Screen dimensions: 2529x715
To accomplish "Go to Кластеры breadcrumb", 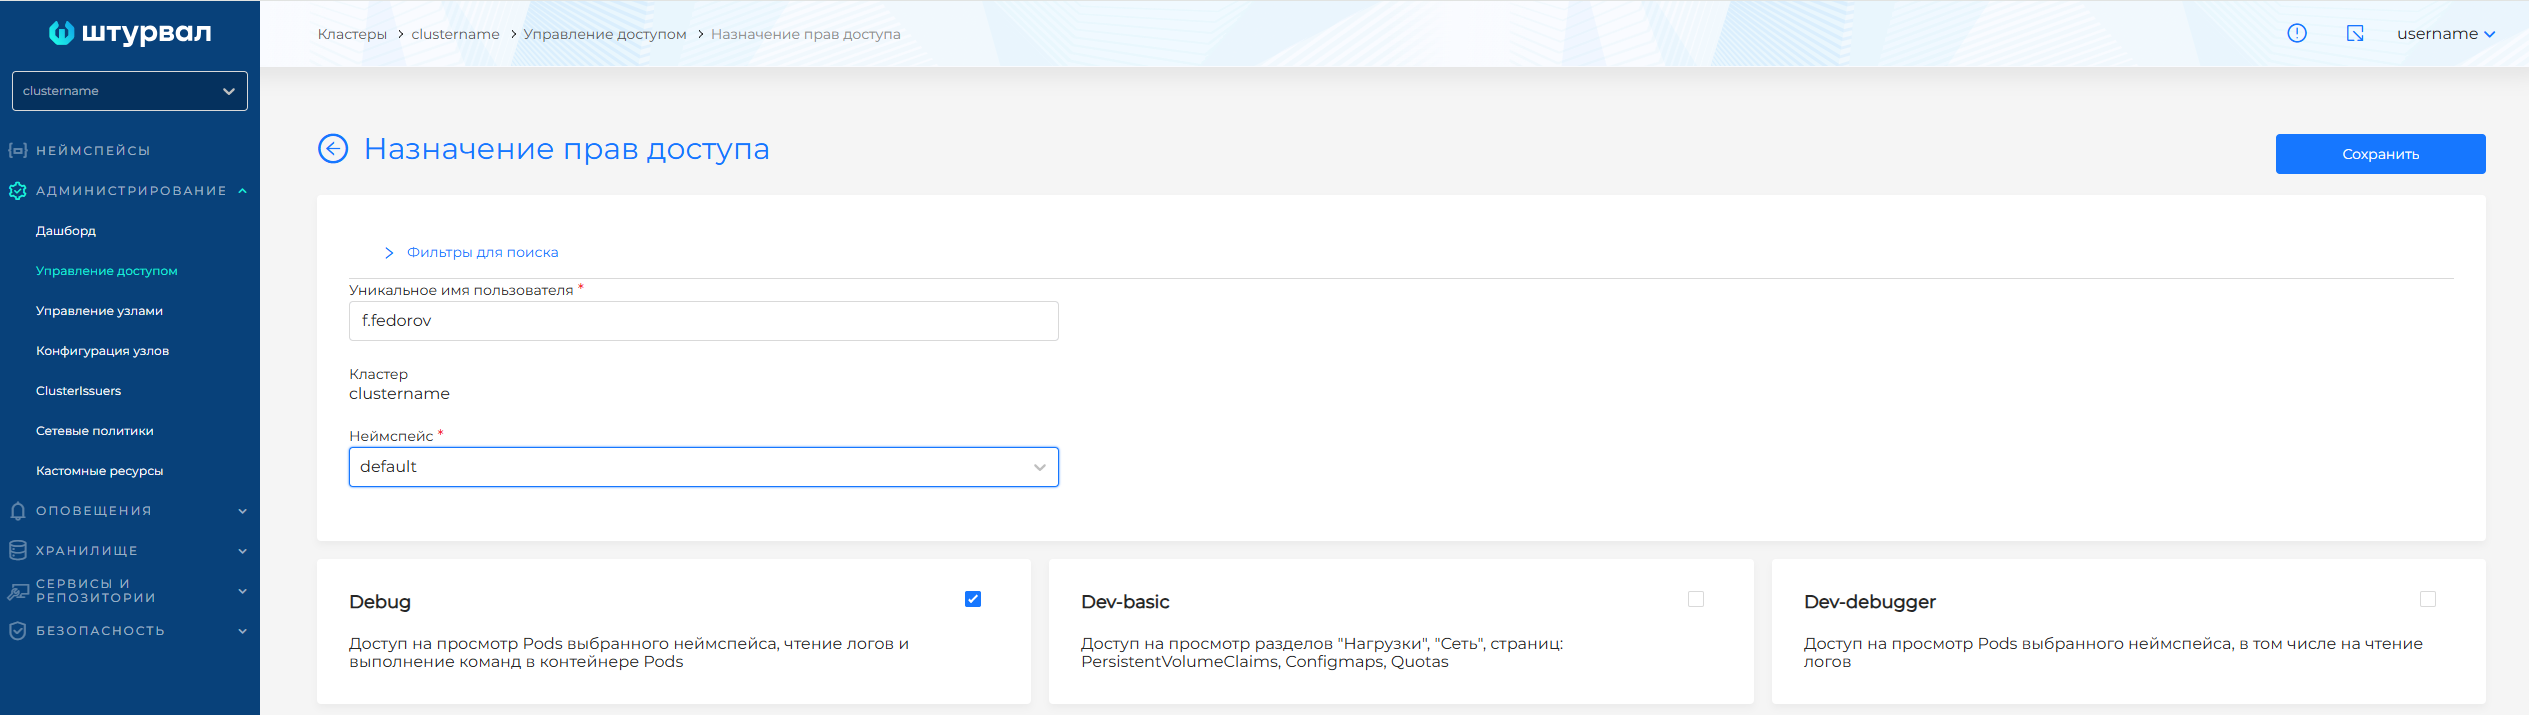I will (x=352, y=34).
